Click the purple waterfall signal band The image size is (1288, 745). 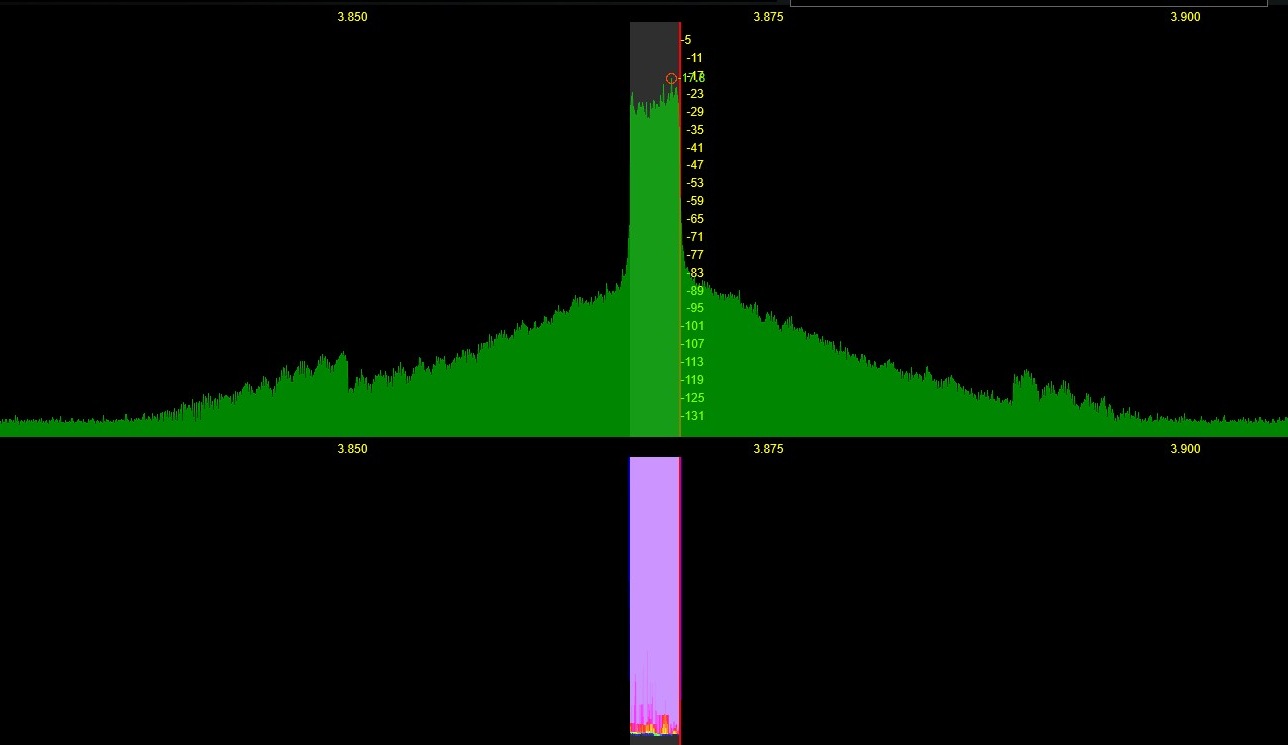654,560
